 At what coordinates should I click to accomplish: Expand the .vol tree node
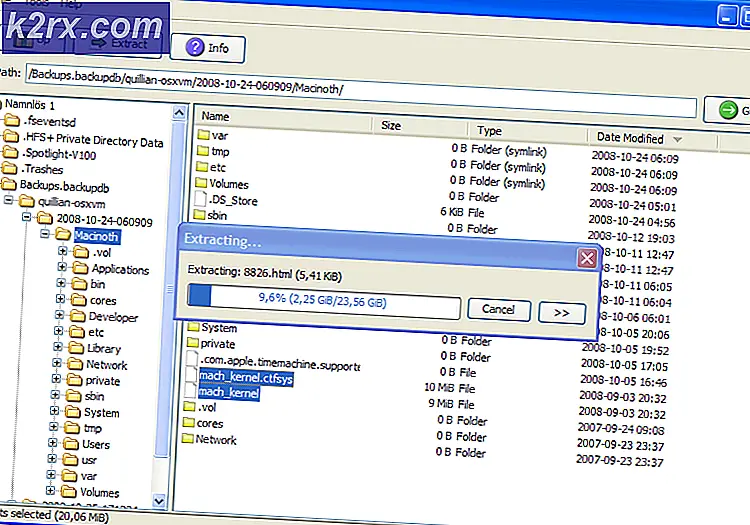click(63, 250)
